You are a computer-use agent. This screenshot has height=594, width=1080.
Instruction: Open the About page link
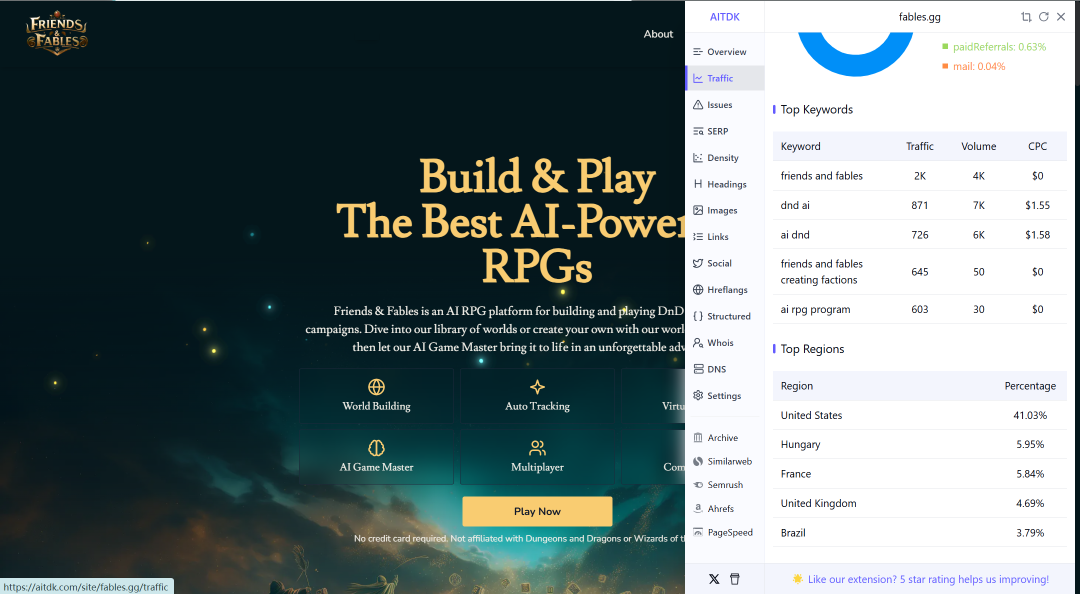tap(658, 34)
